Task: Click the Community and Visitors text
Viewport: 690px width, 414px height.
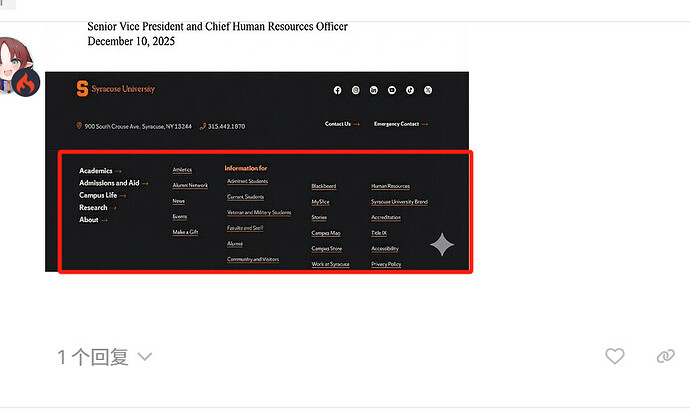Action: click(x=253, y=259)
